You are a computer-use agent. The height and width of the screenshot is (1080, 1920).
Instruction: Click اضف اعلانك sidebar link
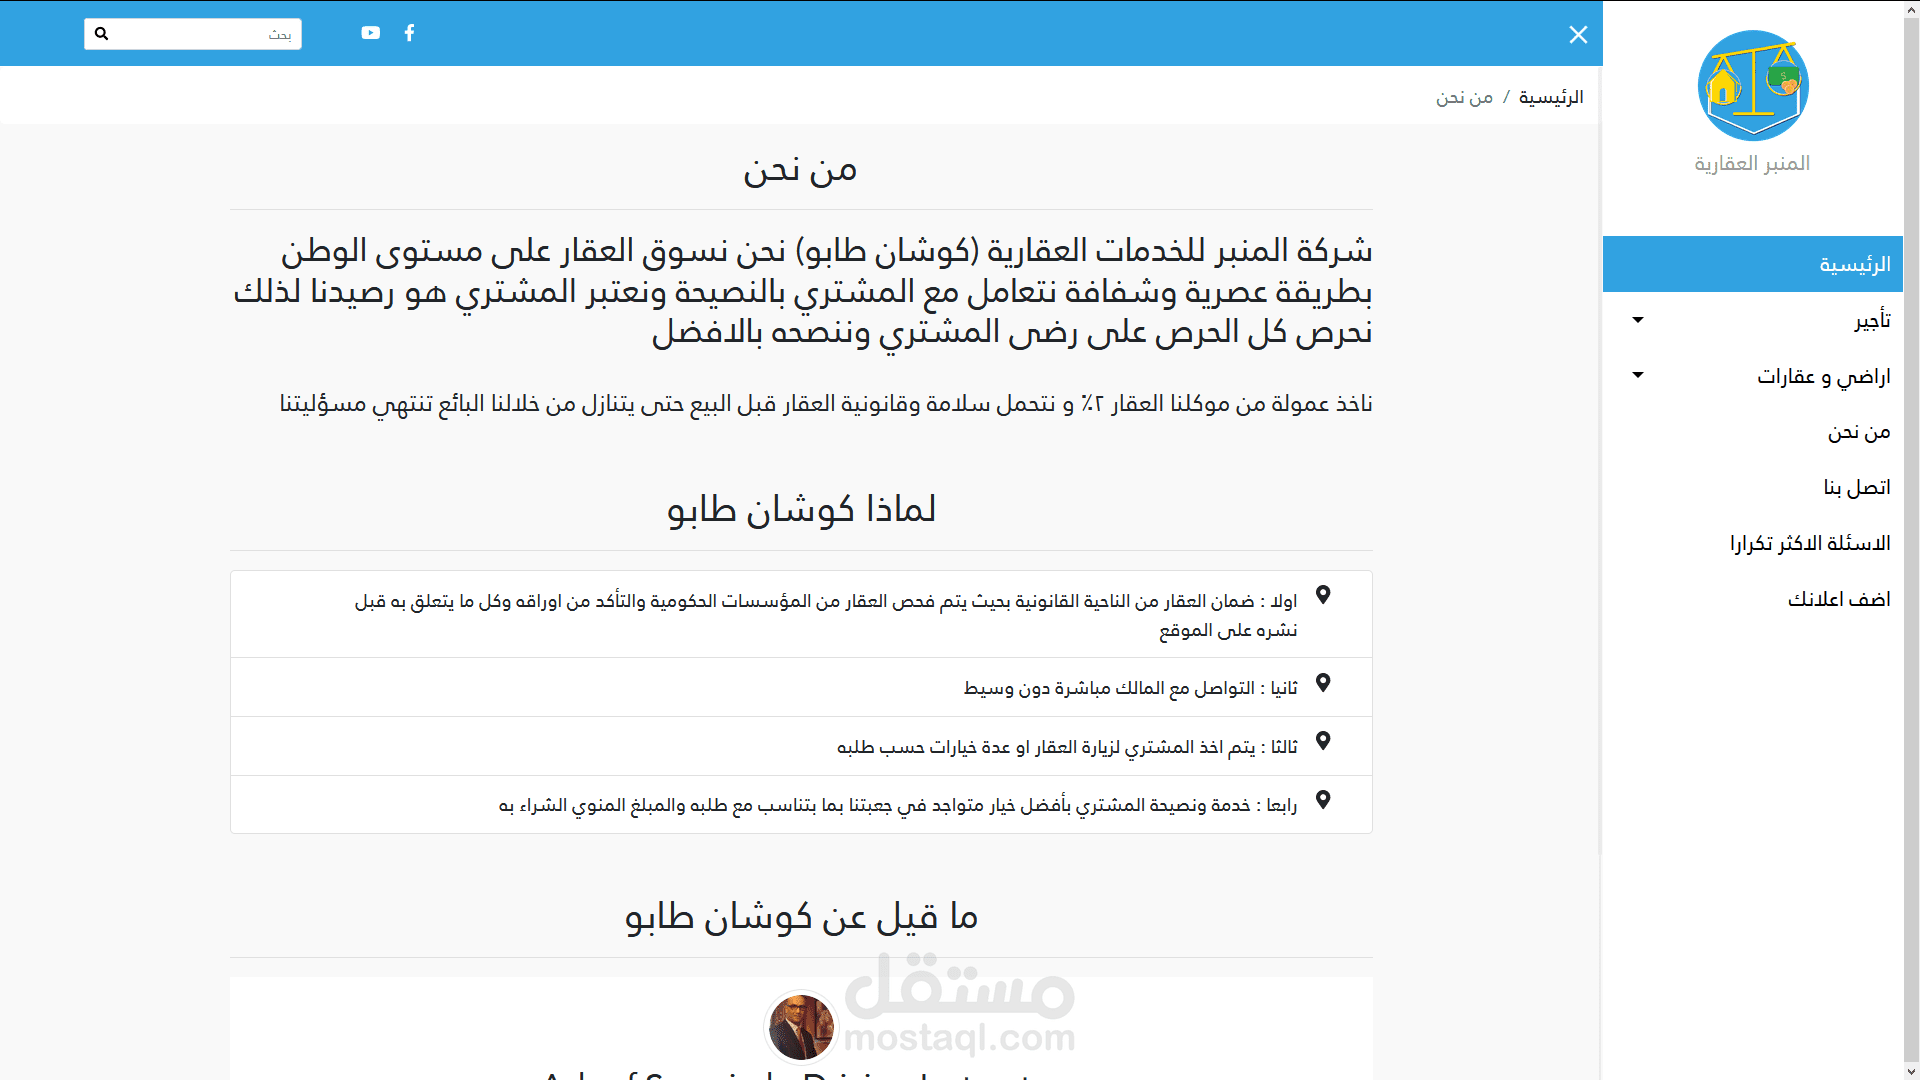click(x=1838, y=599)
